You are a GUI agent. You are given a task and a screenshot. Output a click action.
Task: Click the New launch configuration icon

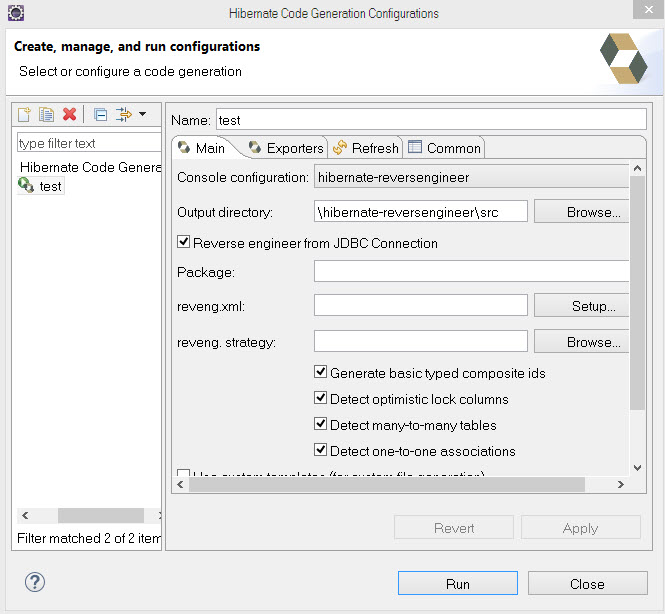click(25, 115)
